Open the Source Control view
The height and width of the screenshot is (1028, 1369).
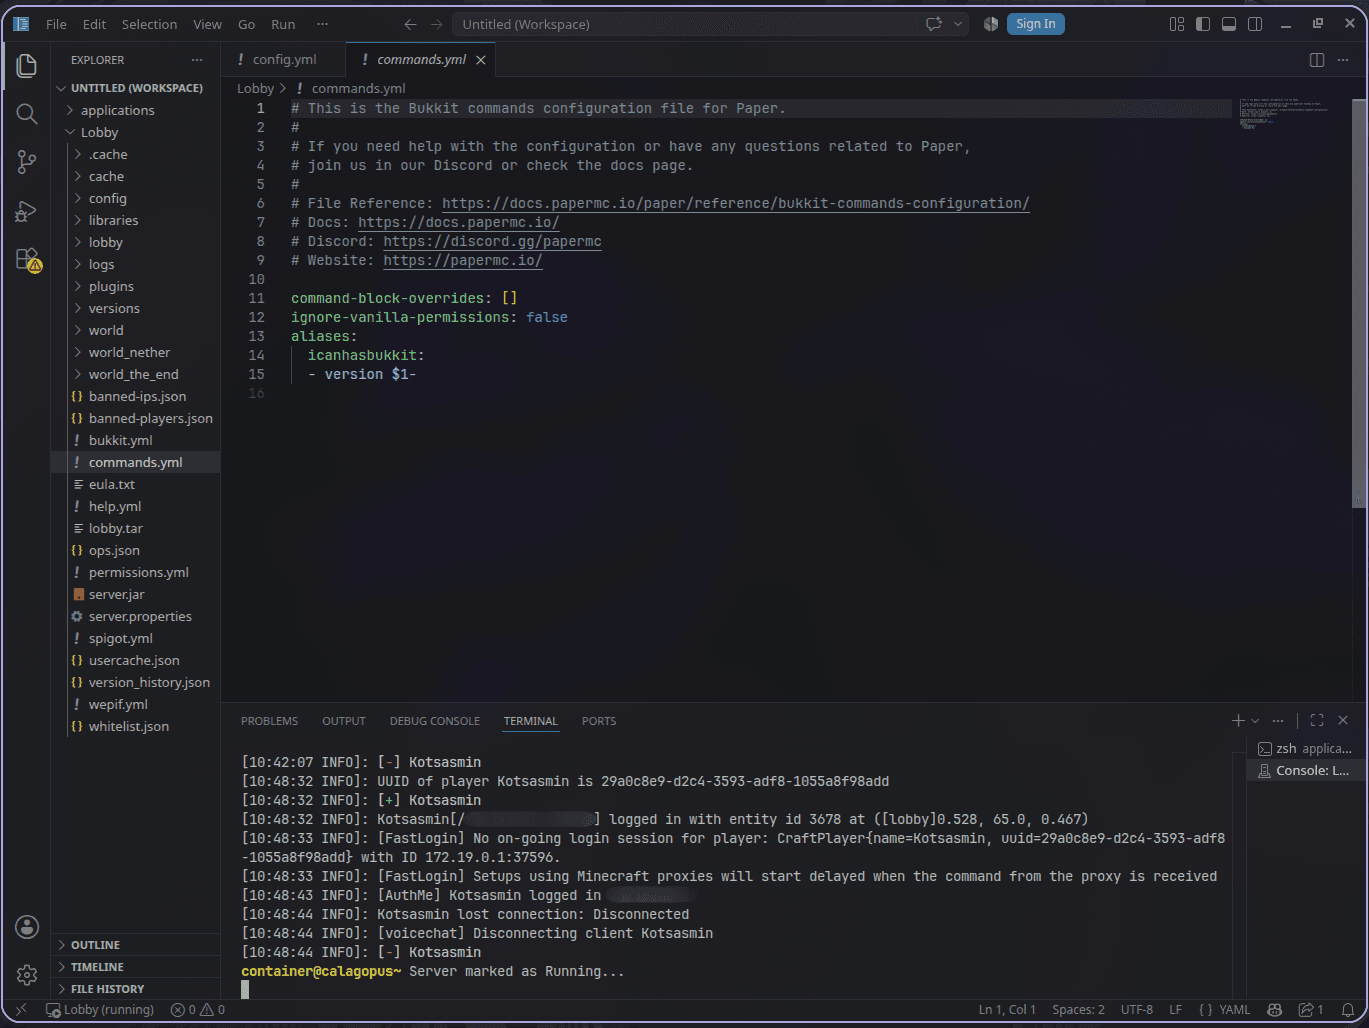click(27, 162)
